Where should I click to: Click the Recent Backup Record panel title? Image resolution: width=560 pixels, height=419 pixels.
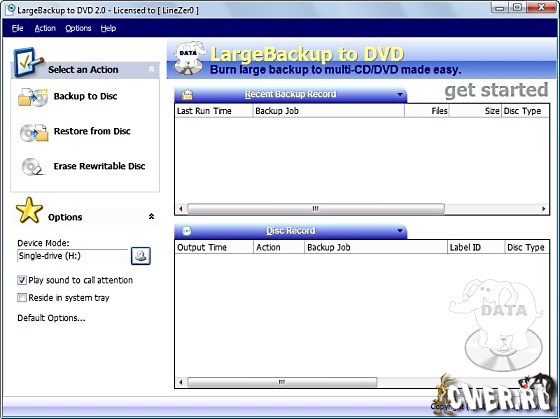[x=290, y=94]
